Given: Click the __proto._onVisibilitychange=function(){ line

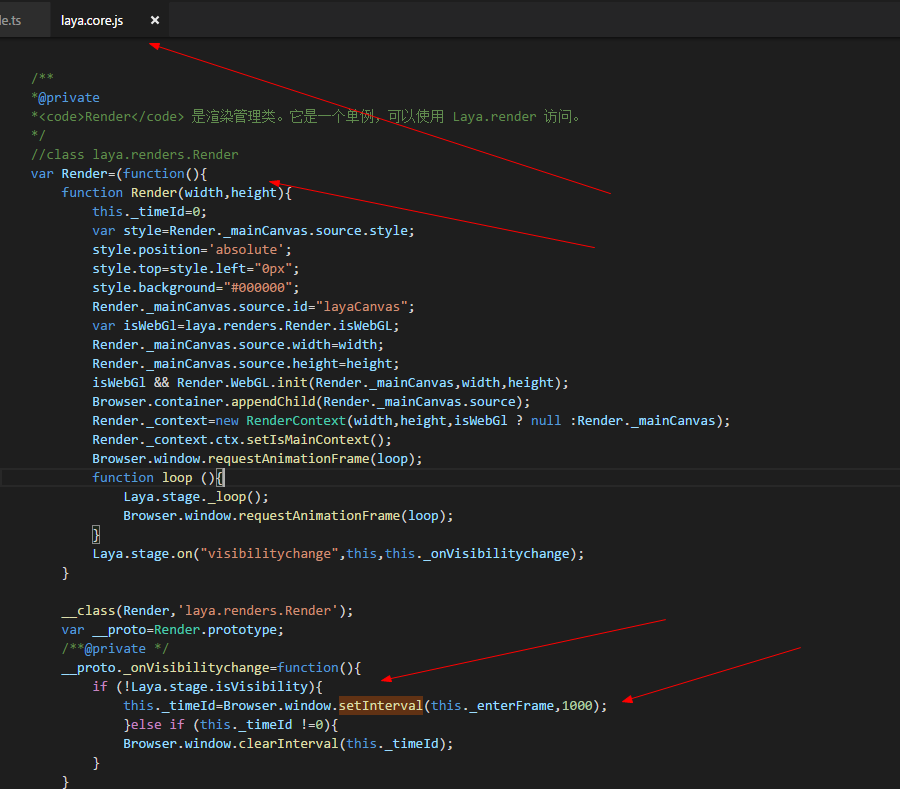Looking at the screenshot, I should point(211,667).
